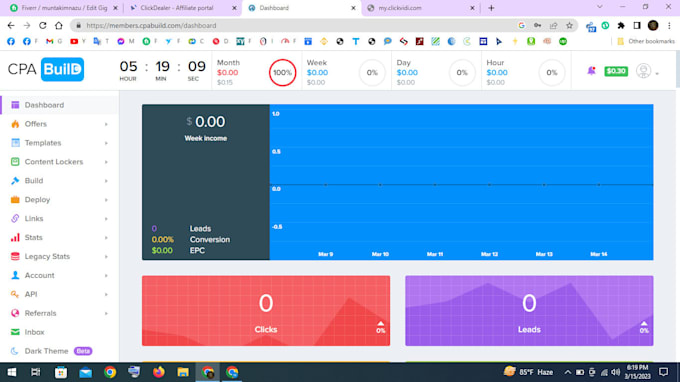This screenshot has width=680, height=382.
Task: Click the Day 0% progress circle
Action: 462,72
